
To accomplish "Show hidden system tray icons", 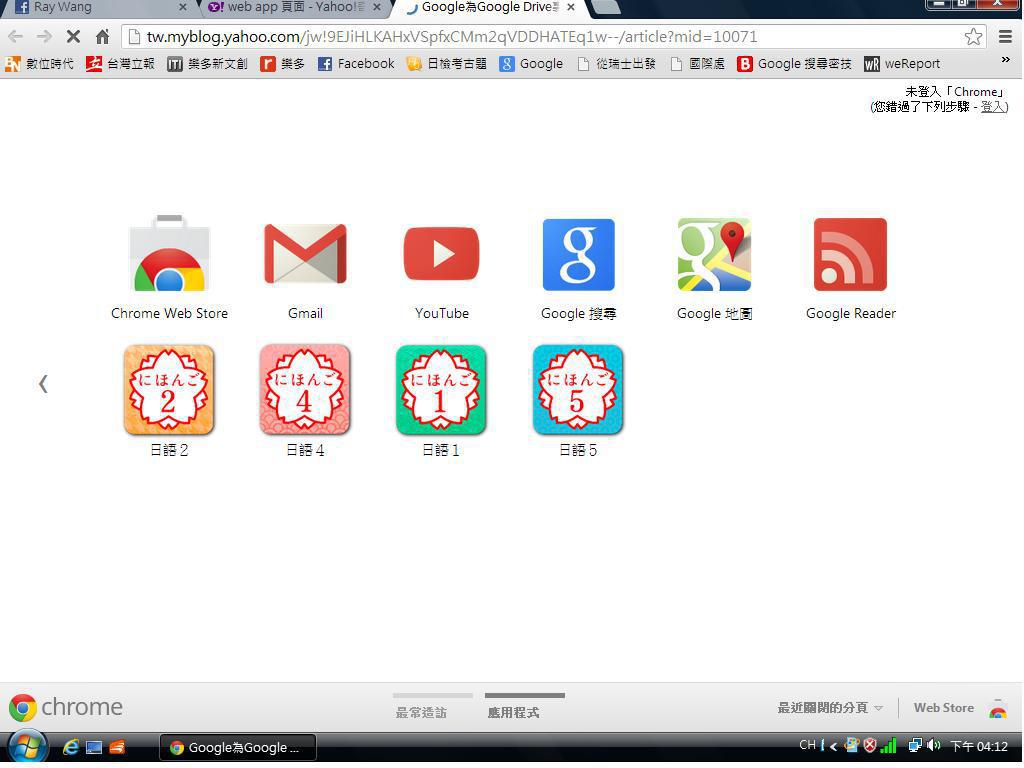I will tap(834, 746).
